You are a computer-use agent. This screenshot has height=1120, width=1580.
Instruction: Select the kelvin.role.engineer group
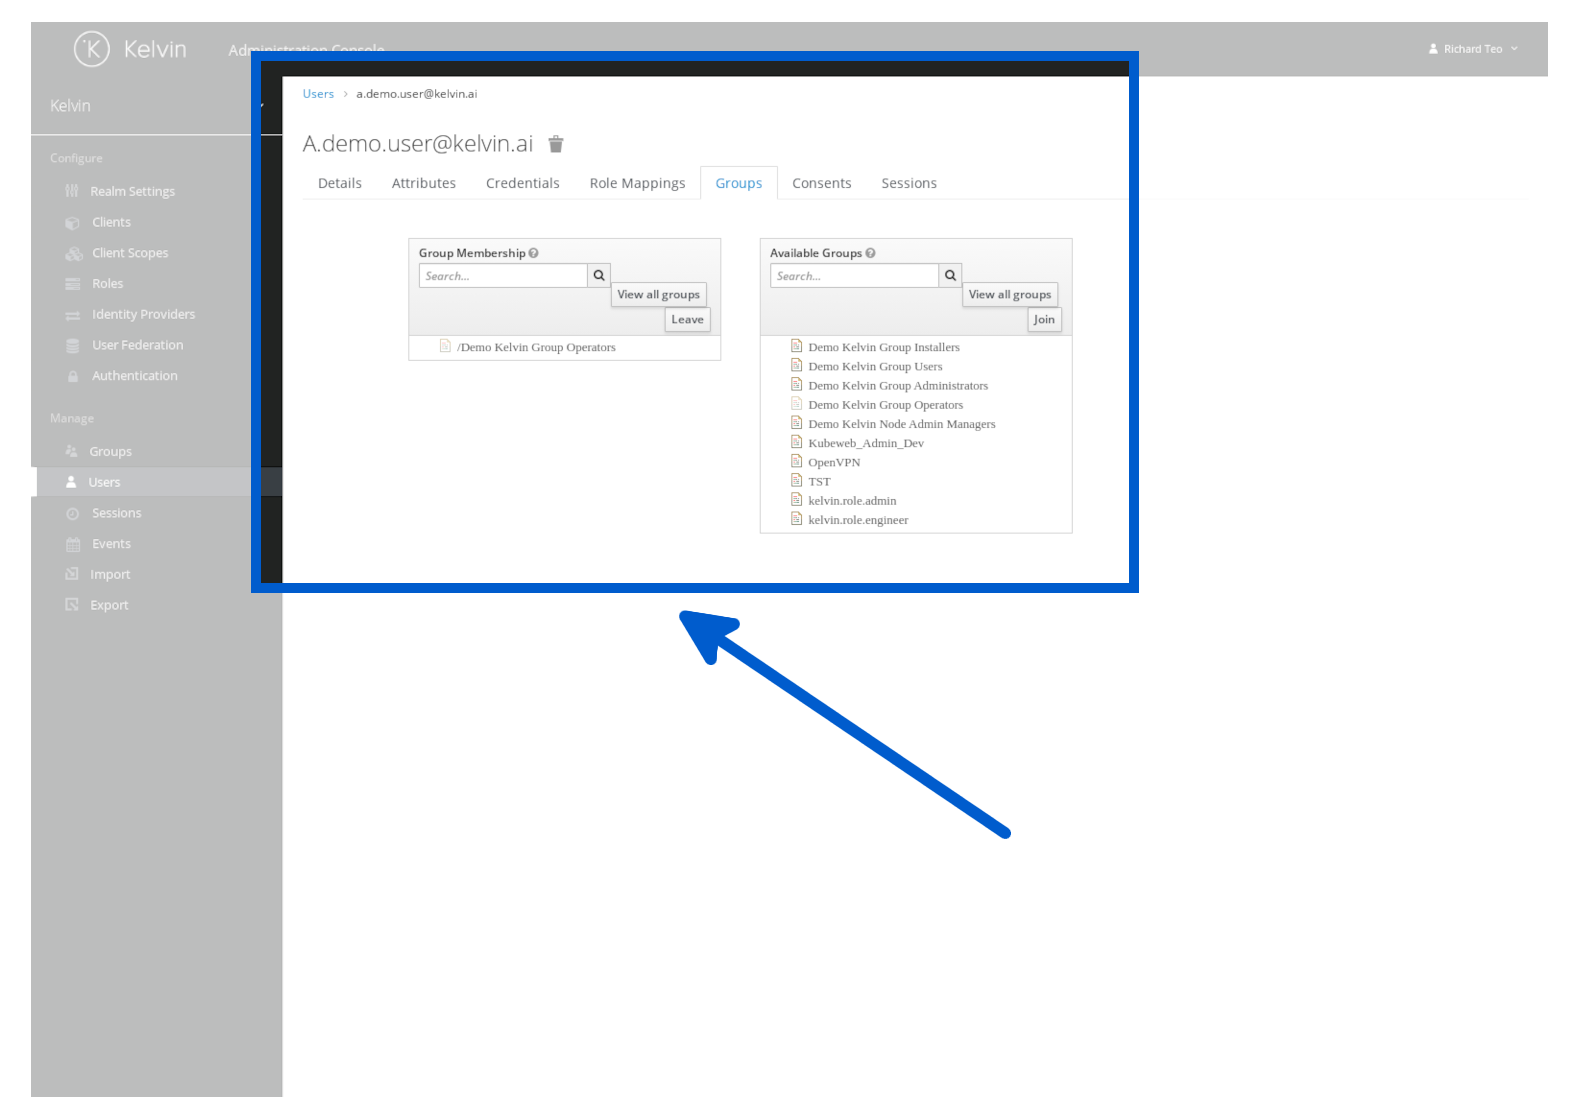tap(858, 520)
